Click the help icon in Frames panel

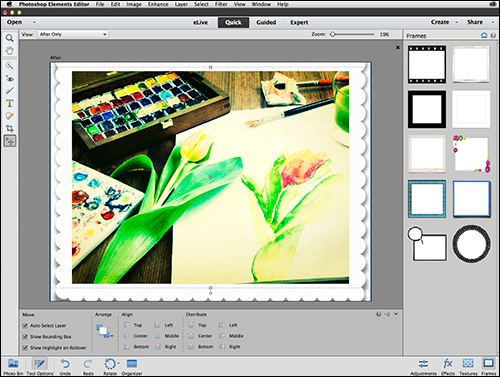tap(493, 35)
